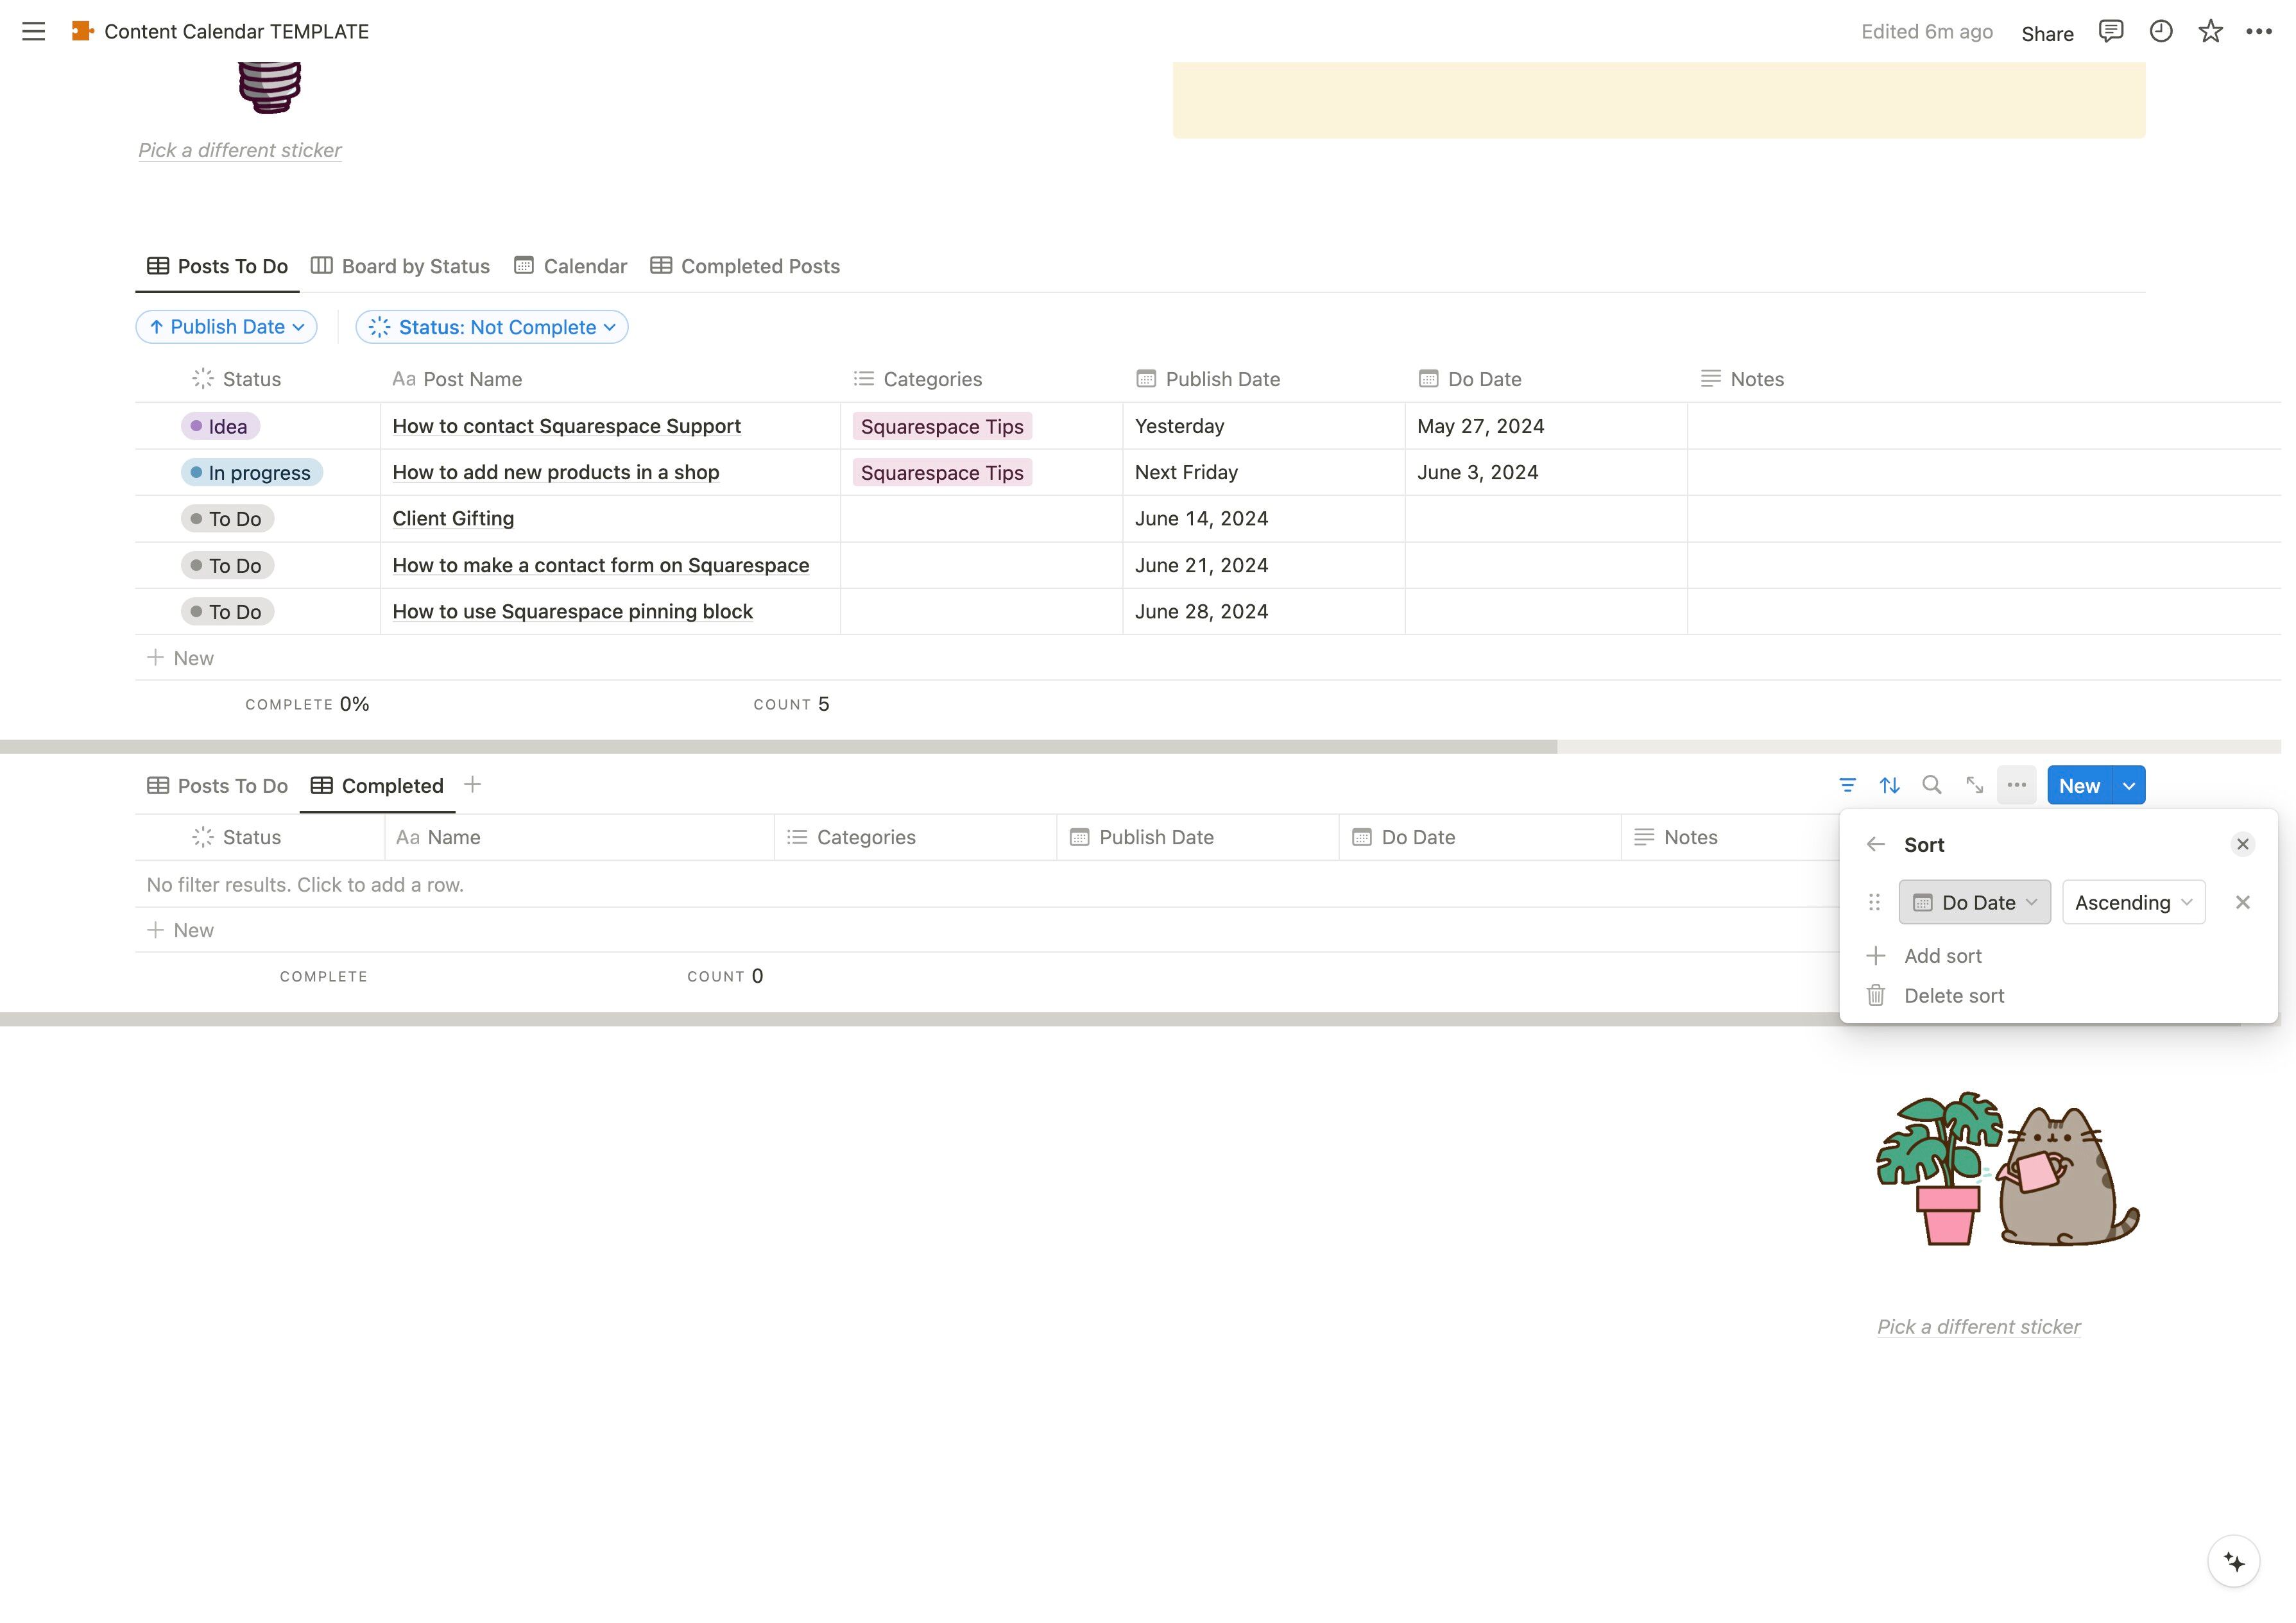Screen dimensions: 2296x1623
Task: Open the sidebar hamburger menu
Action: (x=33, y=31)
